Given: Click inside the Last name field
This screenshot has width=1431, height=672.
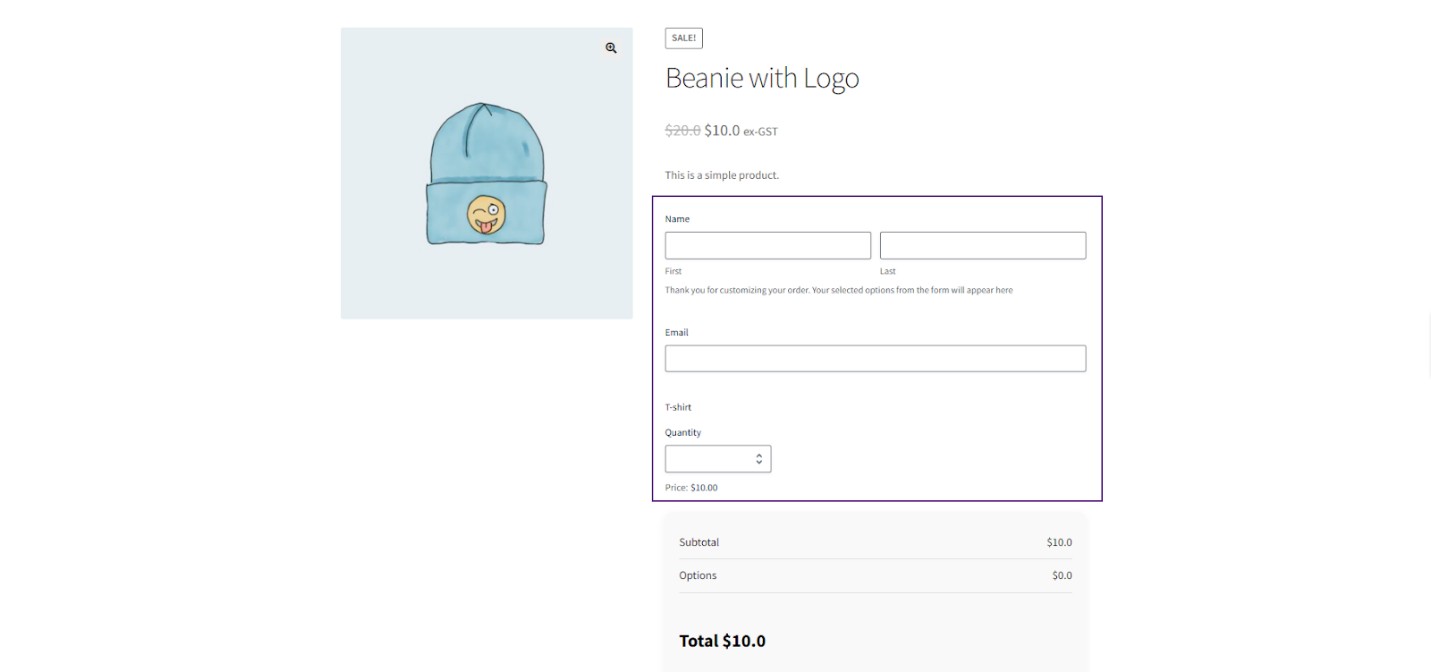Looking at the screenshot, I should 982,245.
